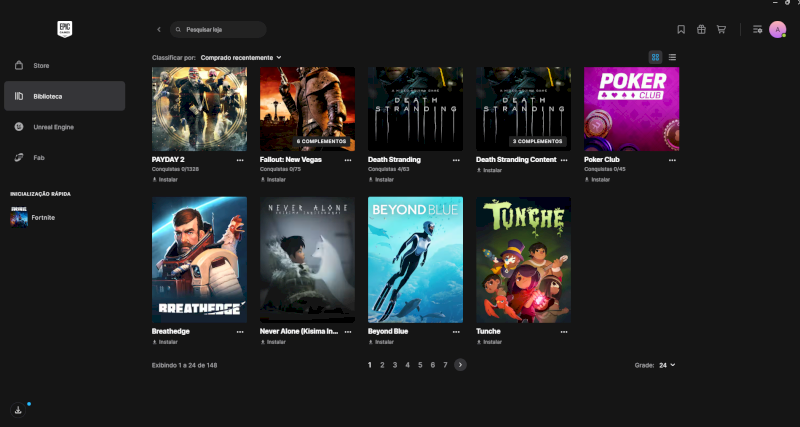Click Instalar under Beyond Blue
Image resolution: width=800 pixels, height=427 pixels.
(x=381, y=342)
